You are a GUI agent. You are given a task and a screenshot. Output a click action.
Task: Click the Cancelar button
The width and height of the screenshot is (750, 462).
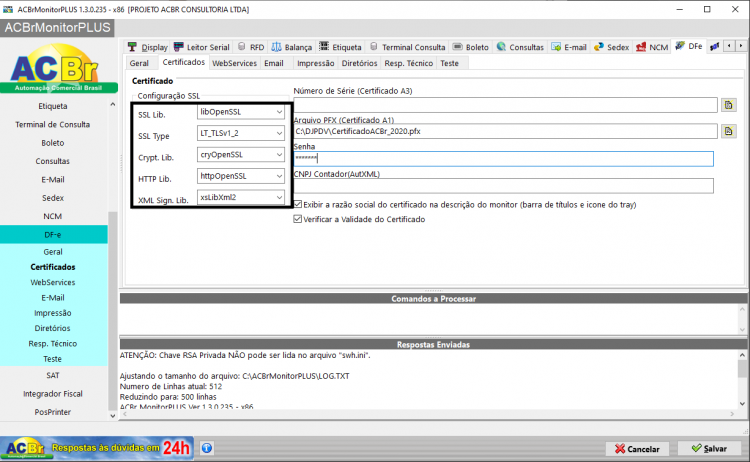click(x=638, y=449)
